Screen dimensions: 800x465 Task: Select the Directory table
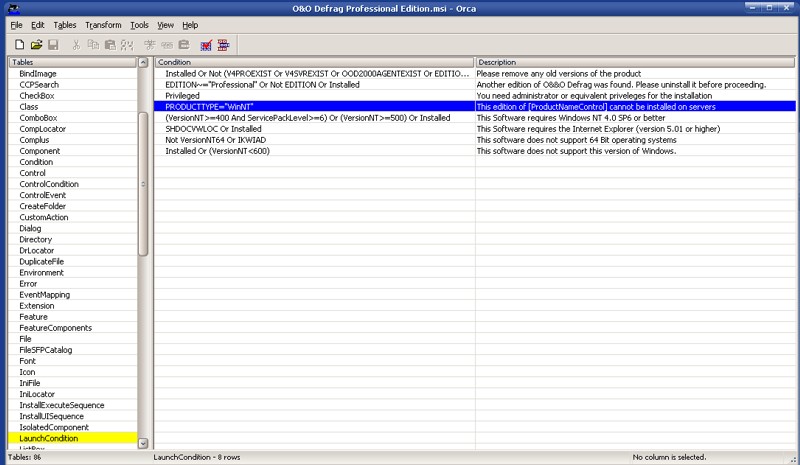(36, 239)
